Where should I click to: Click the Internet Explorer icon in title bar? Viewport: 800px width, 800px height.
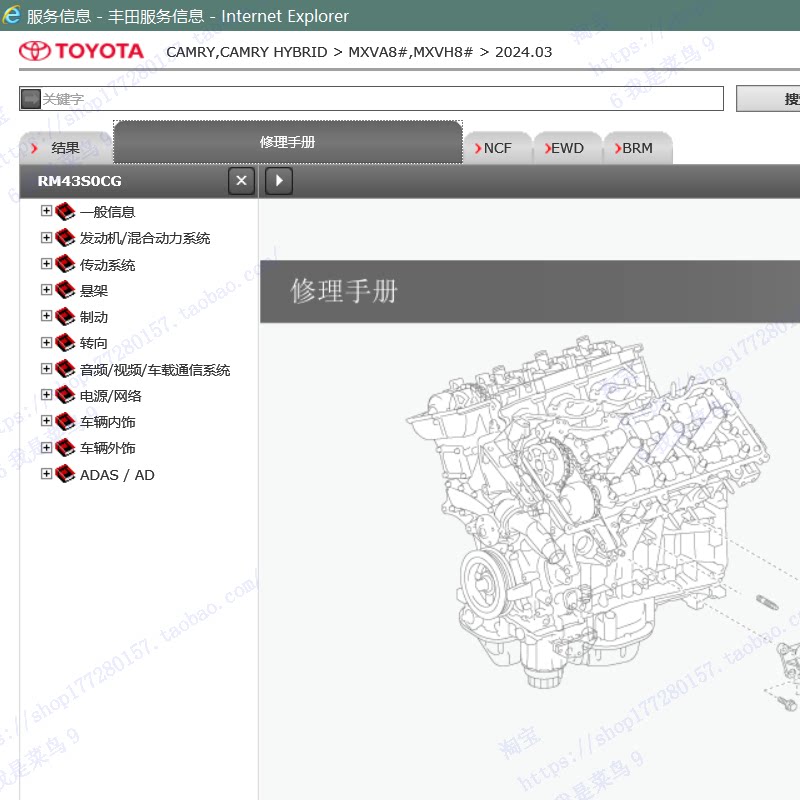point(11,15)
